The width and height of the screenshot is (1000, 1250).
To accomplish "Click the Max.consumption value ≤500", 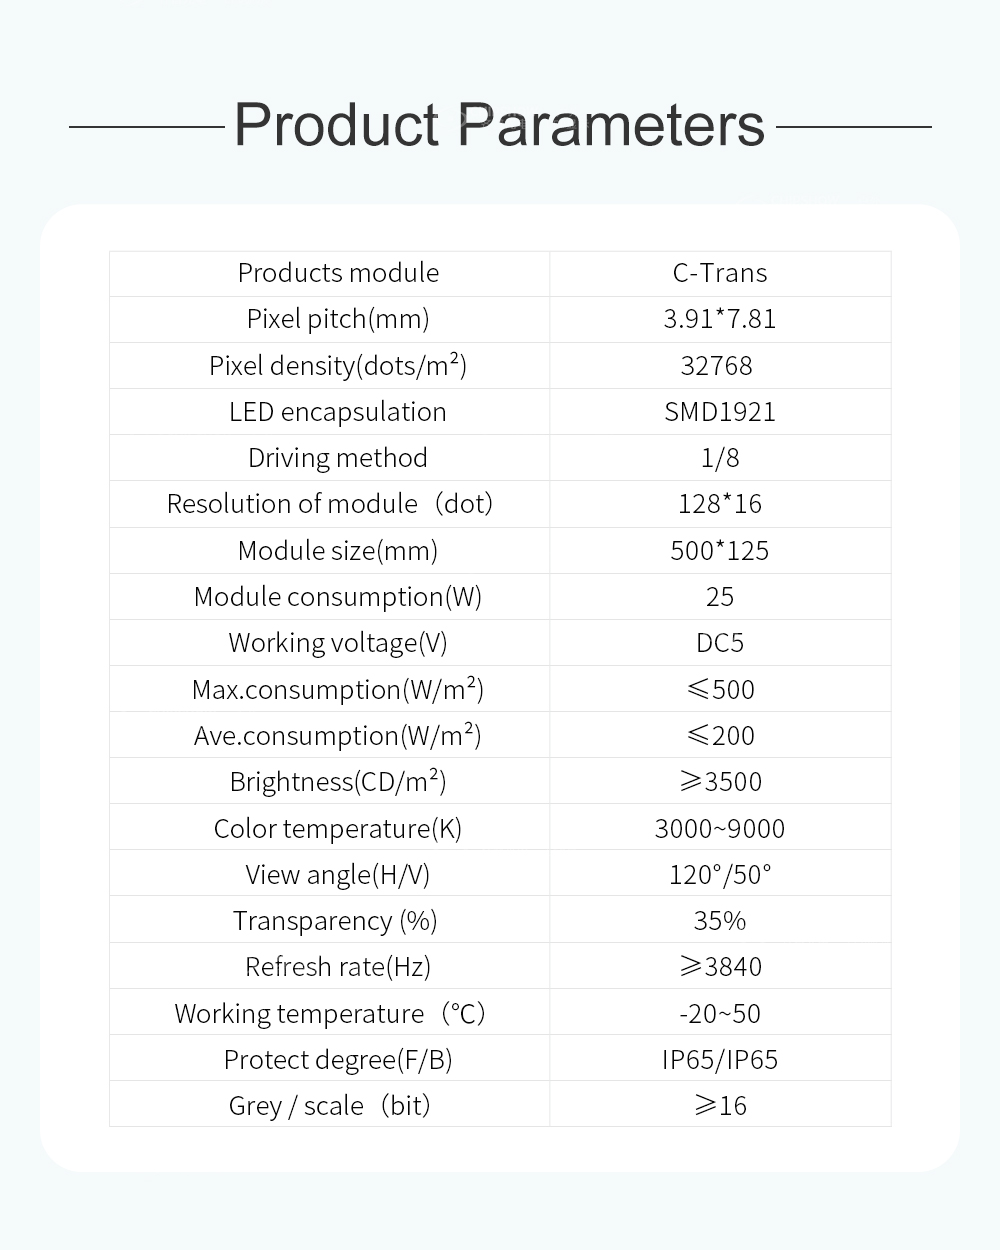I will [x=720, y=690].
